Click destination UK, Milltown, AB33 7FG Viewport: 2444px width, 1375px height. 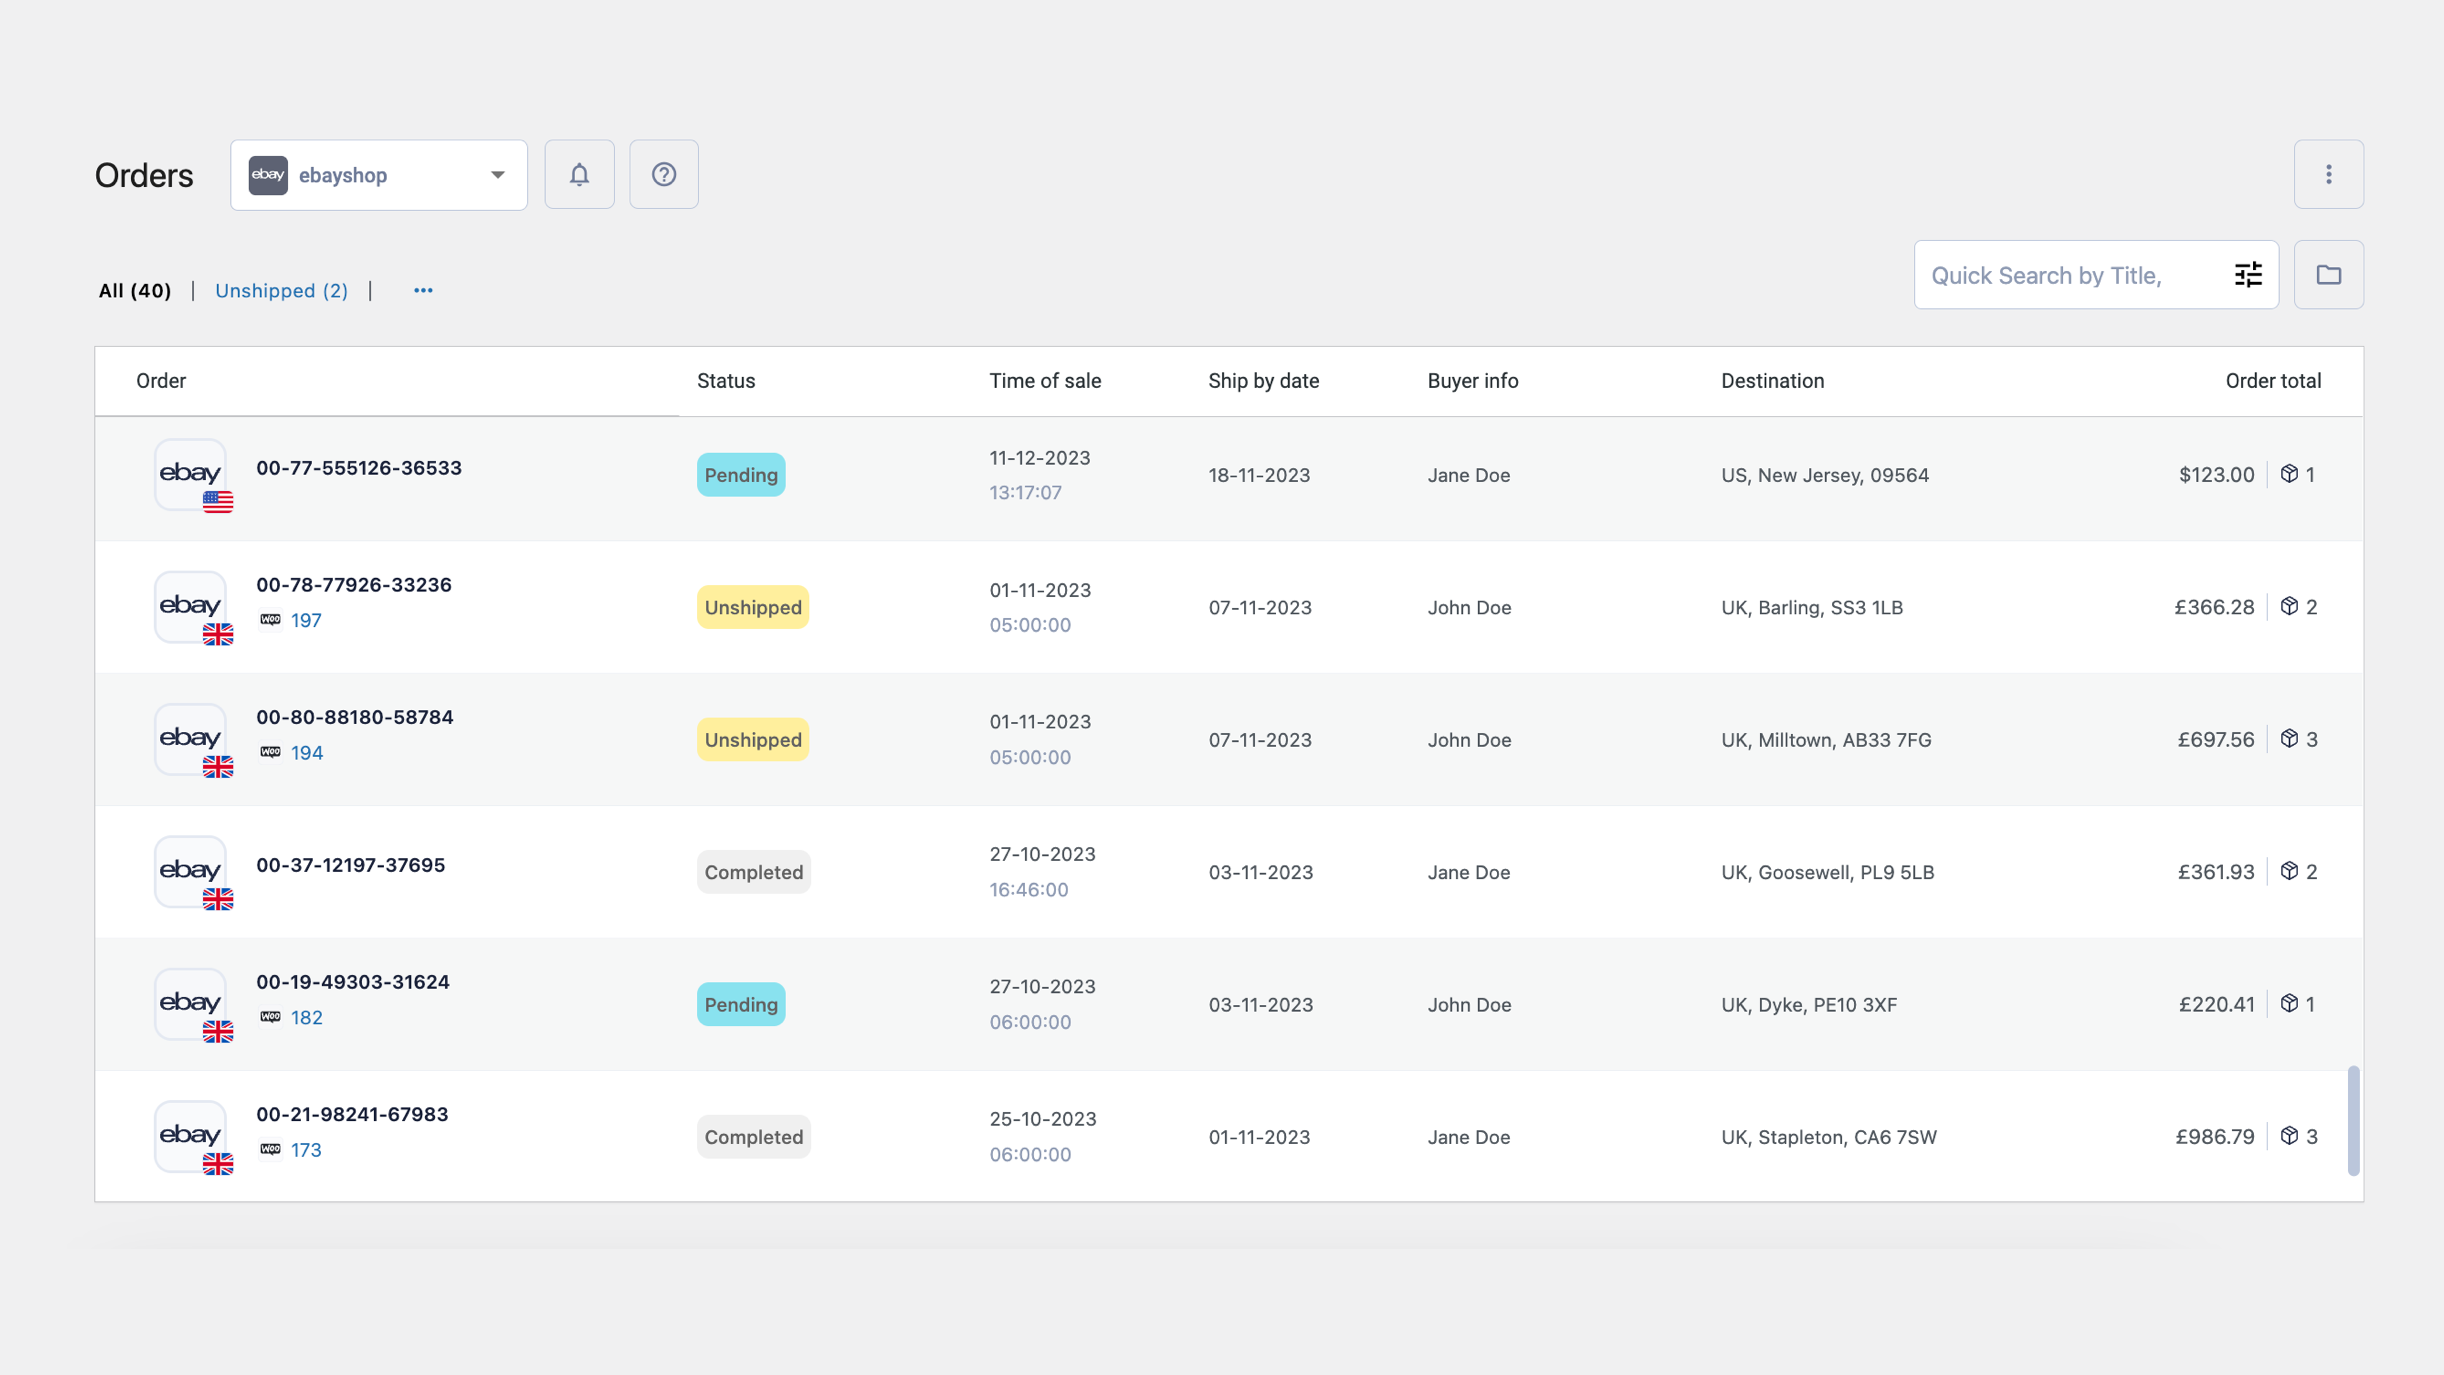tap(1826, 740)
